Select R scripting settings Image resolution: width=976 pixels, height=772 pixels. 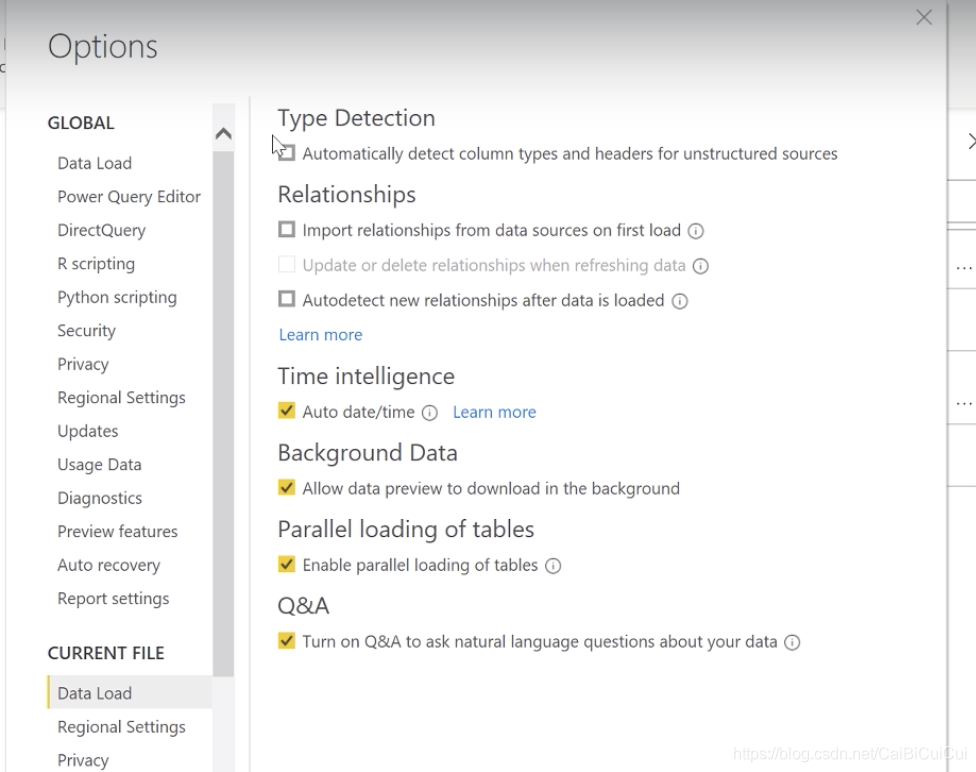(x=96, y=264)
